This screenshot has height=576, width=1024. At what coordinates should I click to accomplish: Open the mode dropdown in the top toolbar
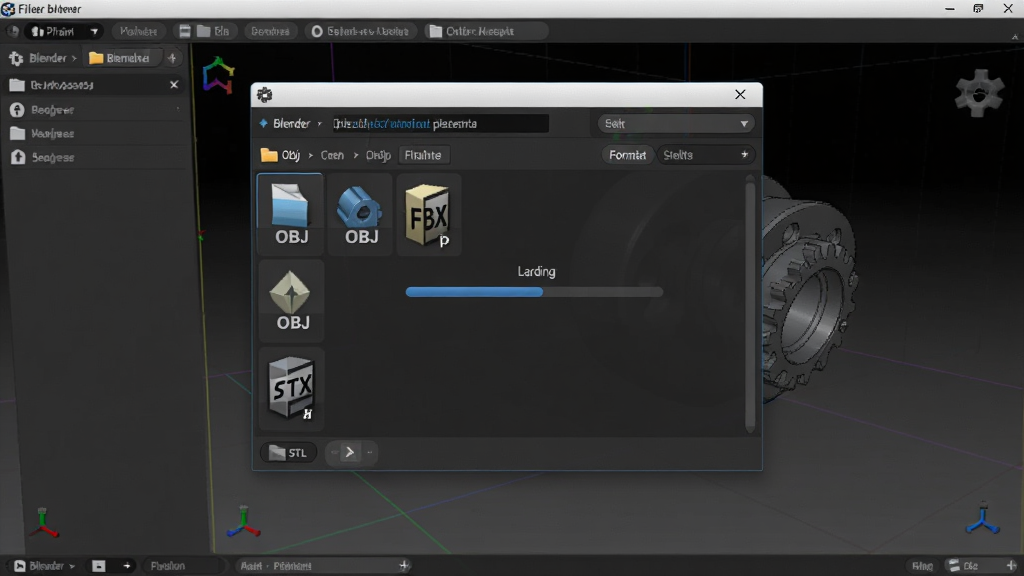(64, 31)
